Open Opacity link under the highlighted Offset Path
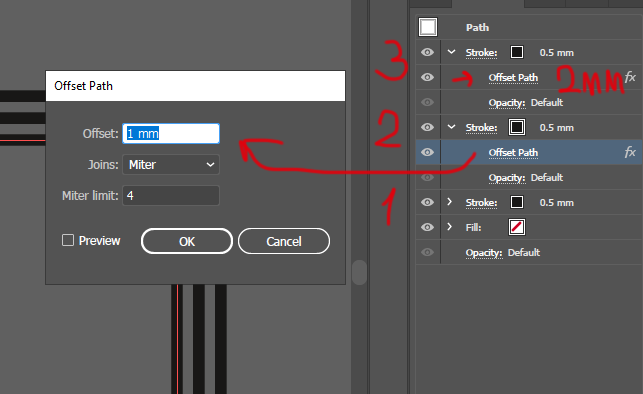This screenshot has height=394, width=643. coord(507,178)
